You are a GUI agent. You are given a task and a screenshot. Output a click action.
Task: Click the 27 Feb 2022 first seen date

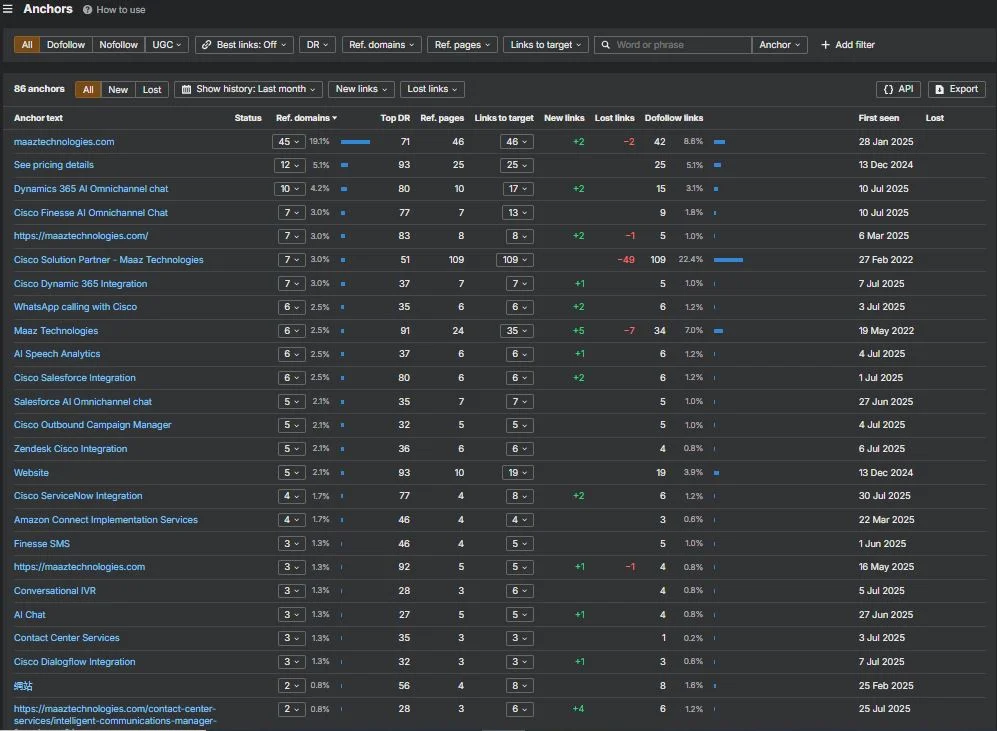(x=885, y=260)
